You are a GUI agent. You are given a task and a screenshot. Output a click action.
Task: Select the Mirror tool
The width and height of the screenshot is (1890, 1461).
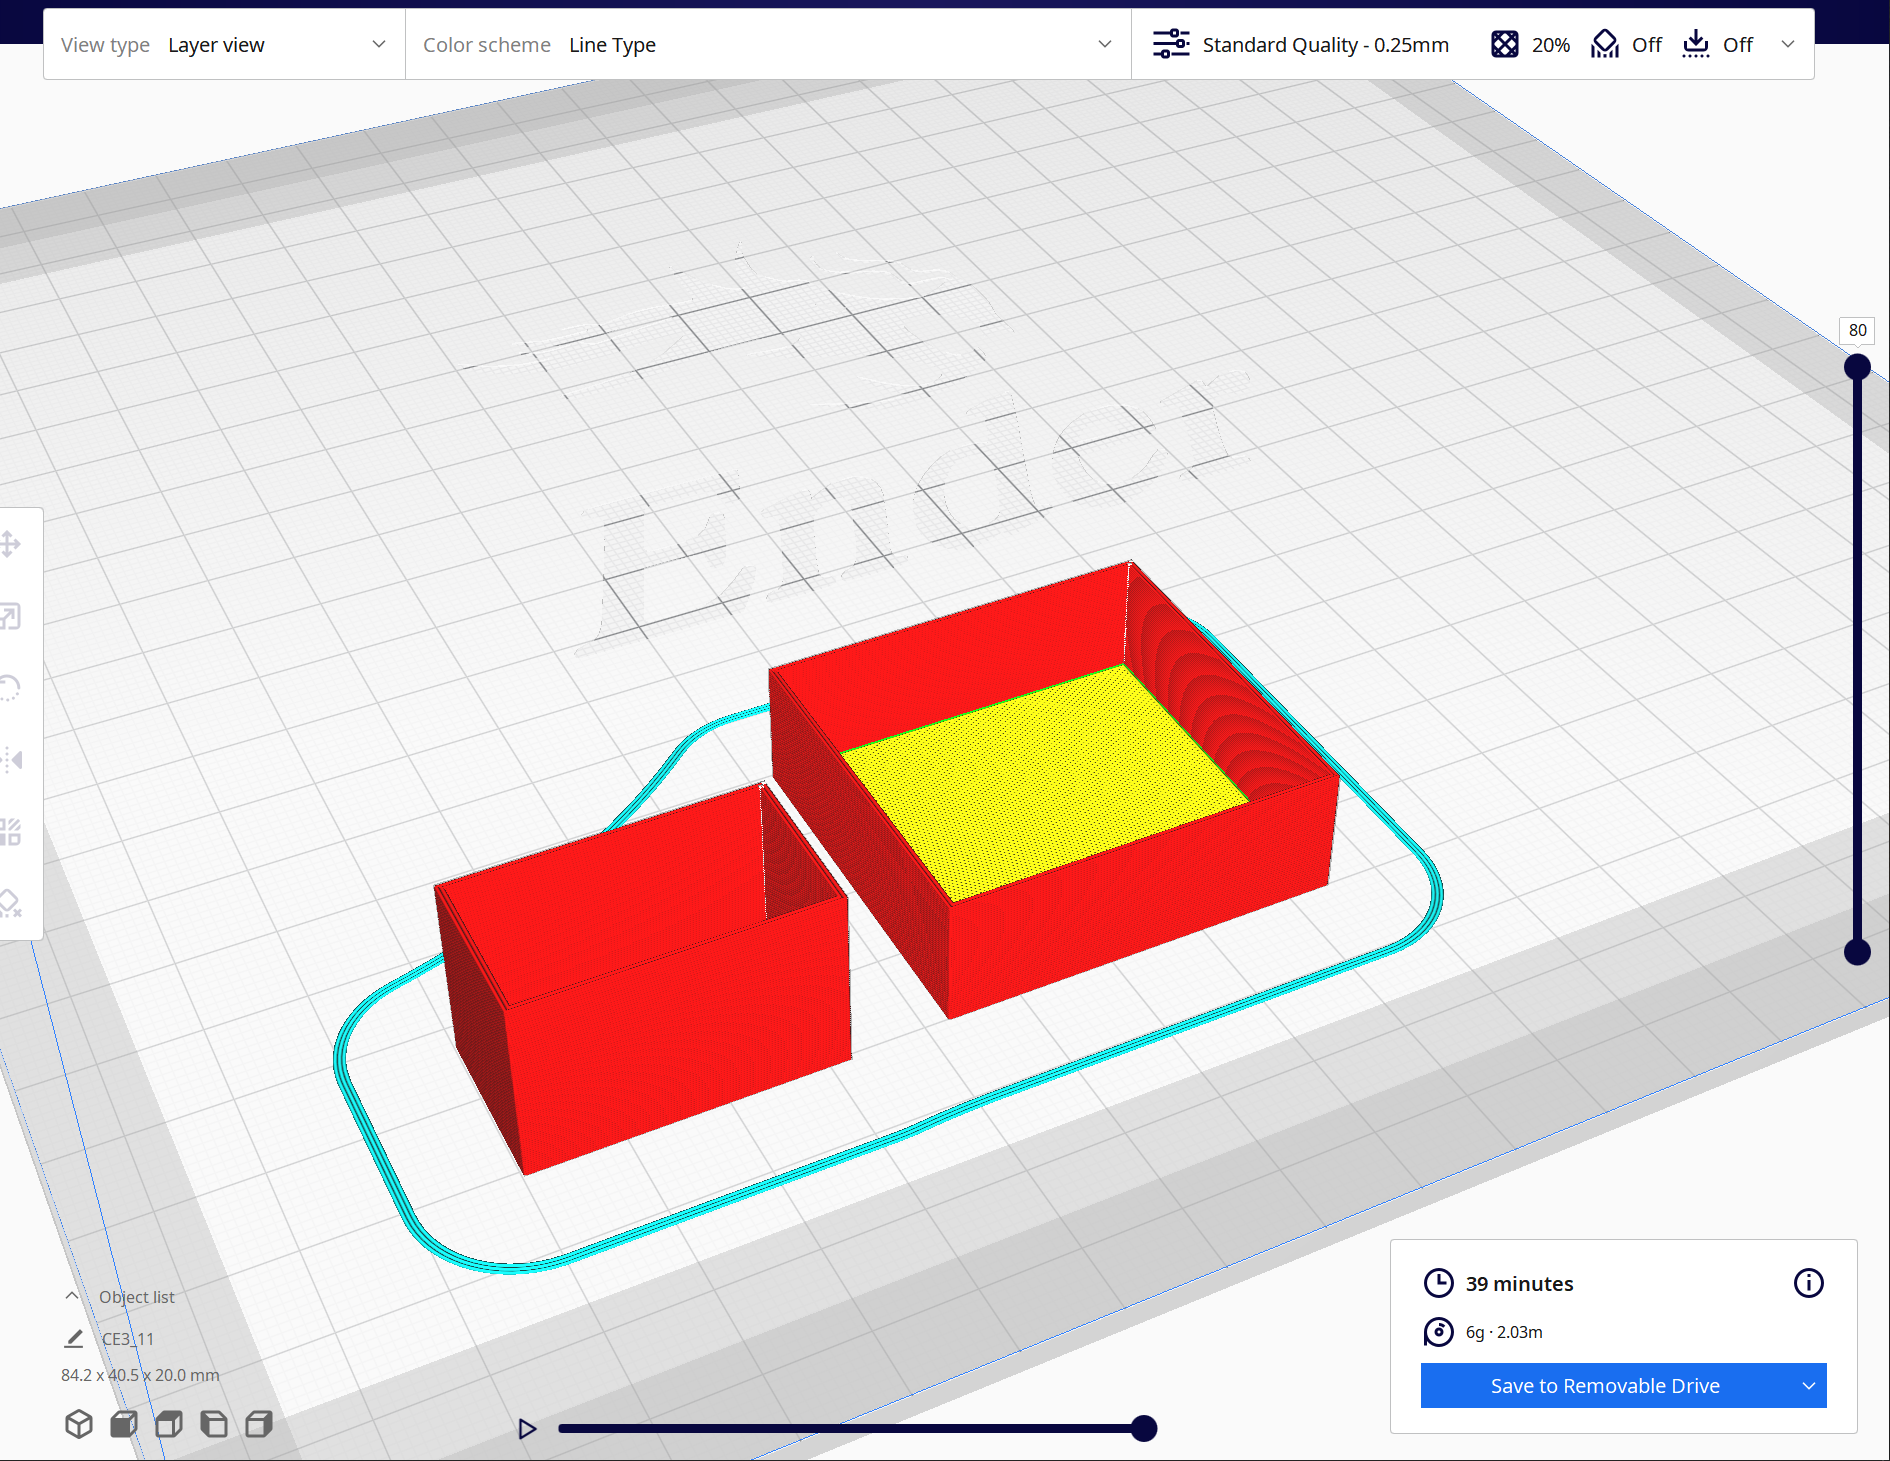point(12,758)
